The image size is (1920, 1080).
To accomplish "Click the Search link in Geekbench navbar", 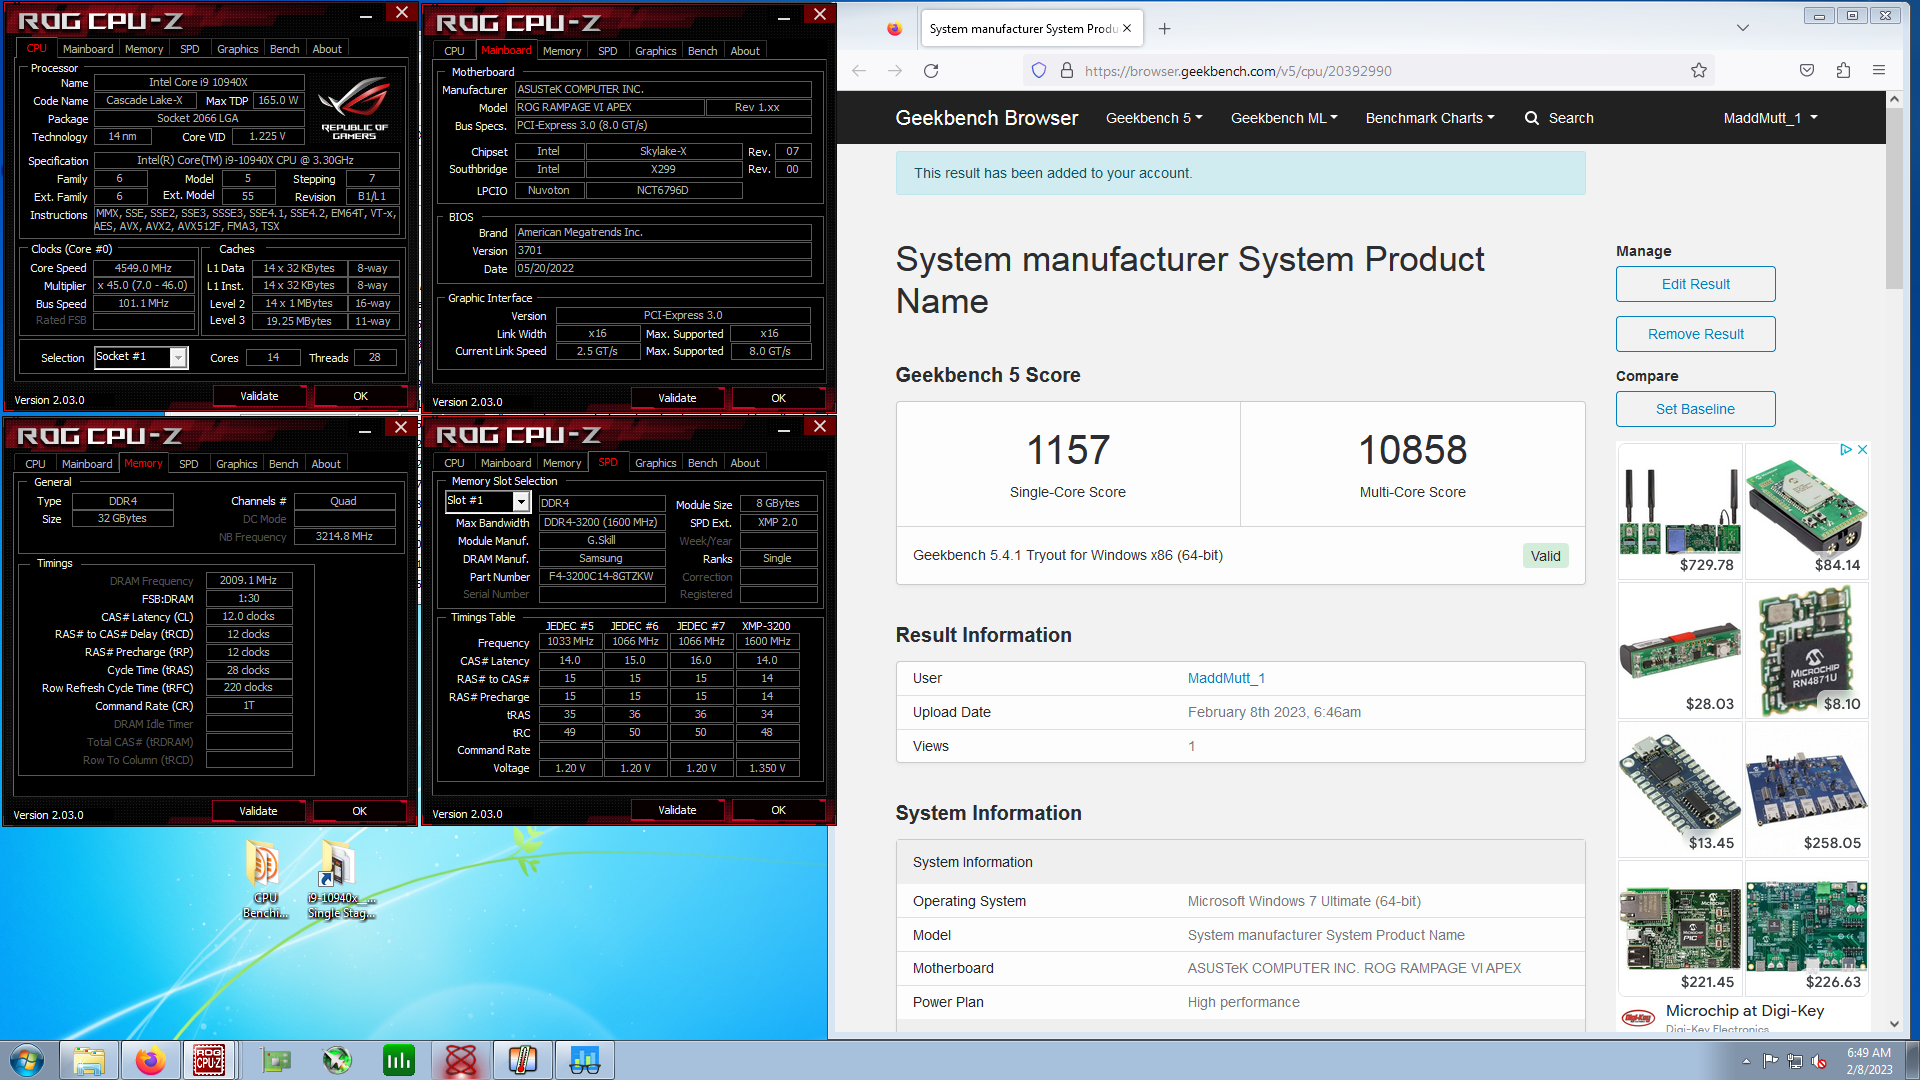I will point(1559,118).
